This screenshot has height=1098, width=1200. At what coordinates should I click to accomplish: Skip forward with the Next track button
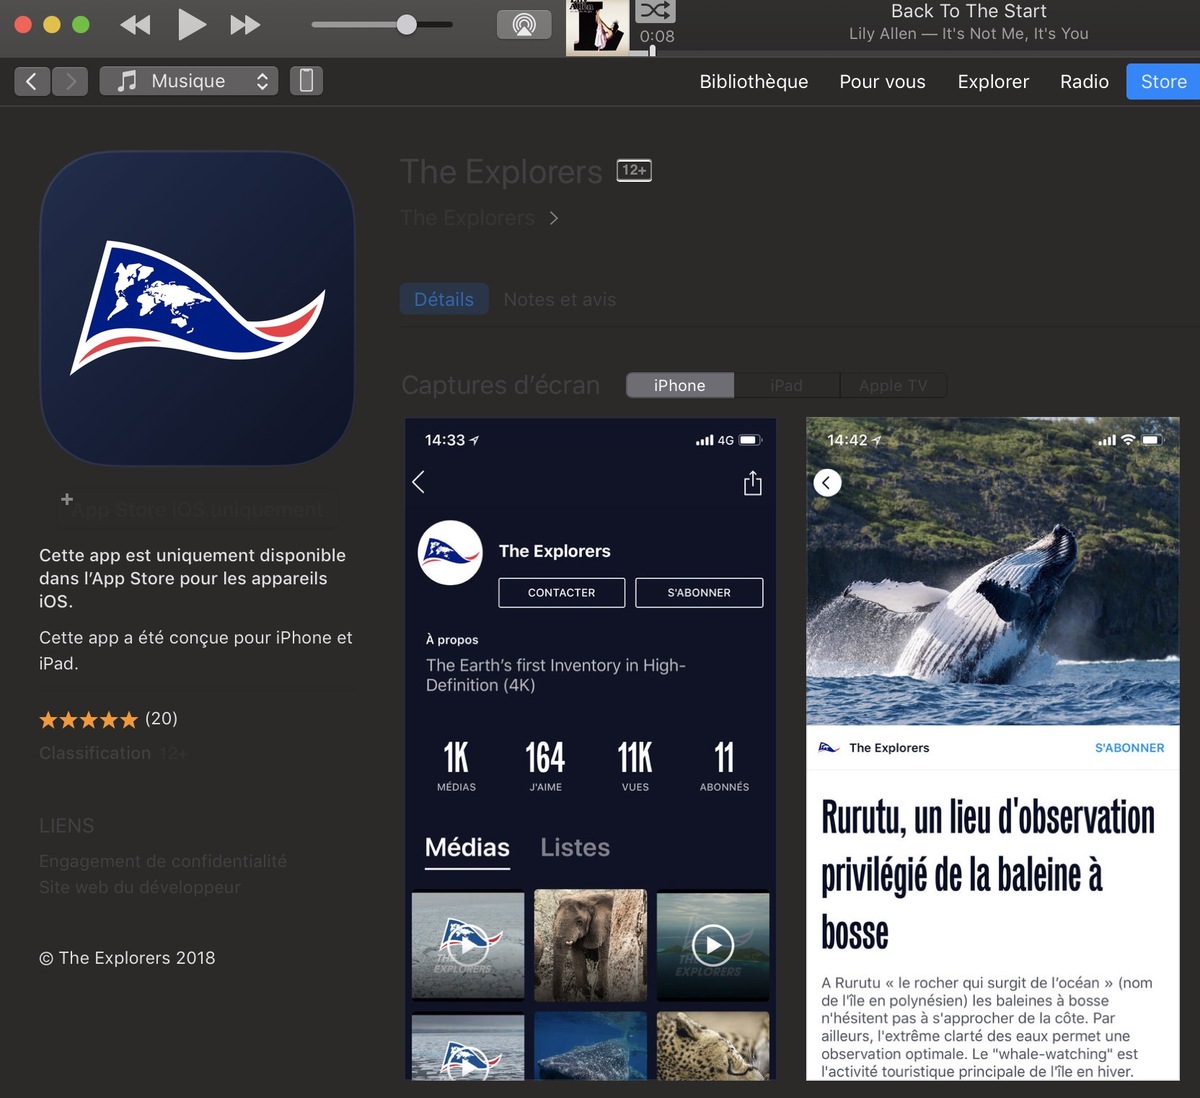245,25
